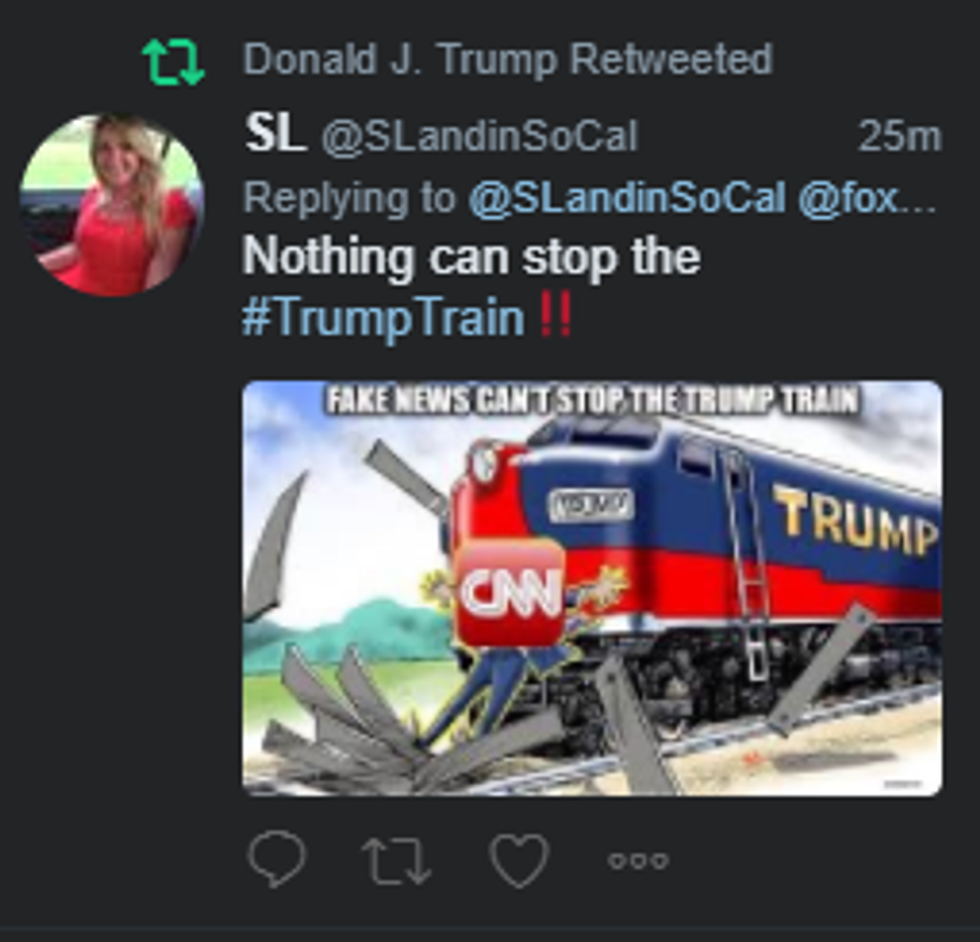The width and height of the screenshot is (980, 942).
Task: Open the tweet via the 25m timestamp
Action: tap(899, 137)
